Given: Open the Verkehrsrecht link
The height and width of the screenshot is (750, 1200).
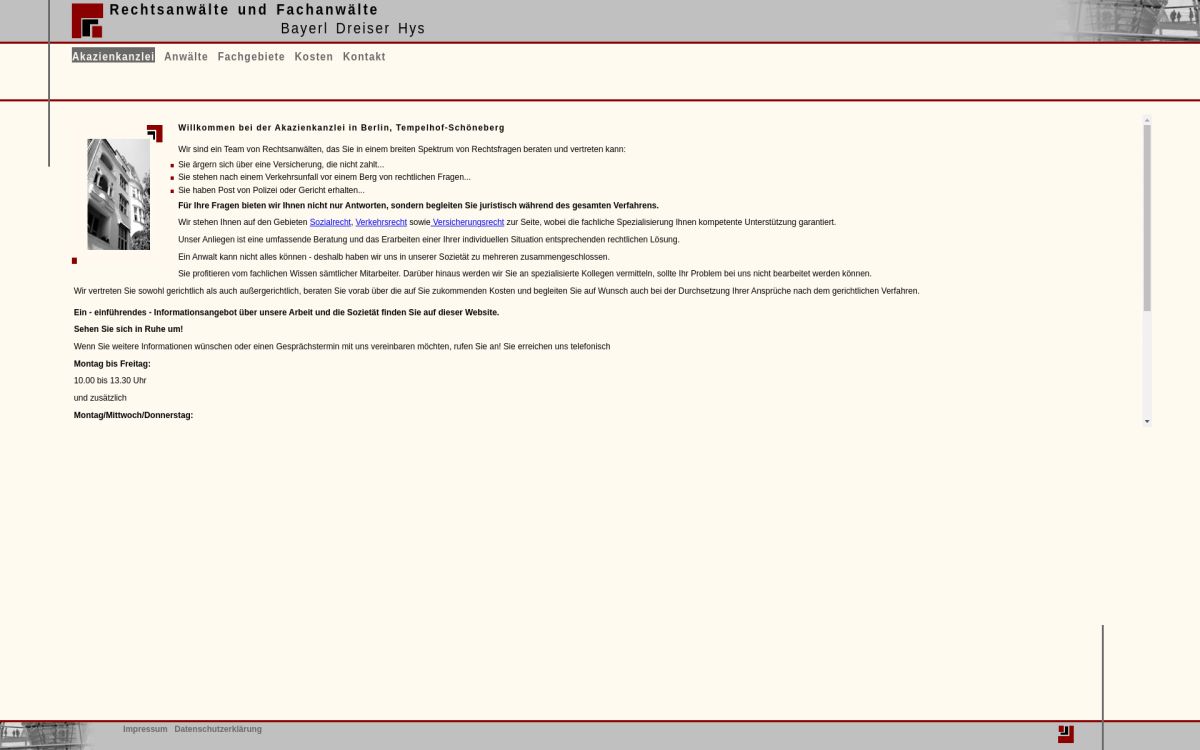Looking at the screenshot, I should pyautogui.click(x=381, y=222).
